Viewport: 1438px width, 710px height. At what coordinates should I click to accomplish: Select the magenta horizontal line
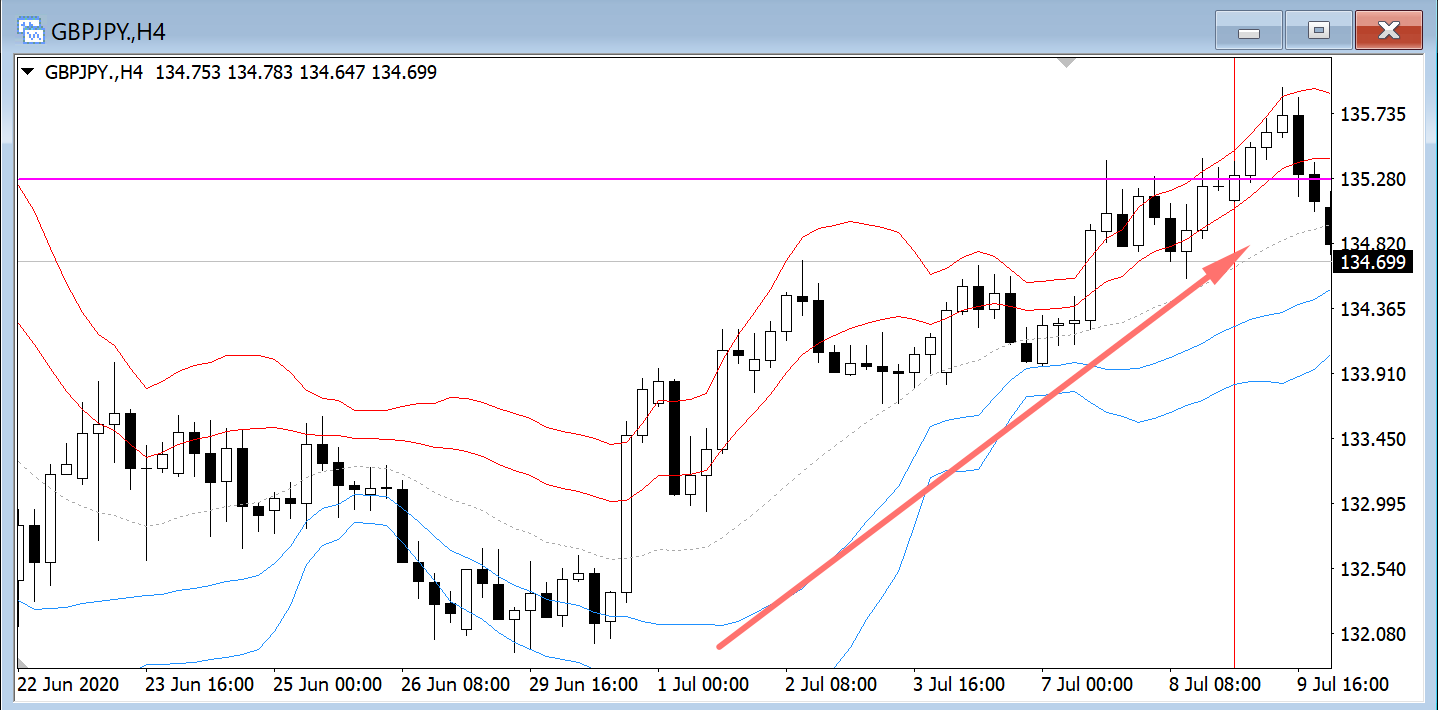click(600, 179)
